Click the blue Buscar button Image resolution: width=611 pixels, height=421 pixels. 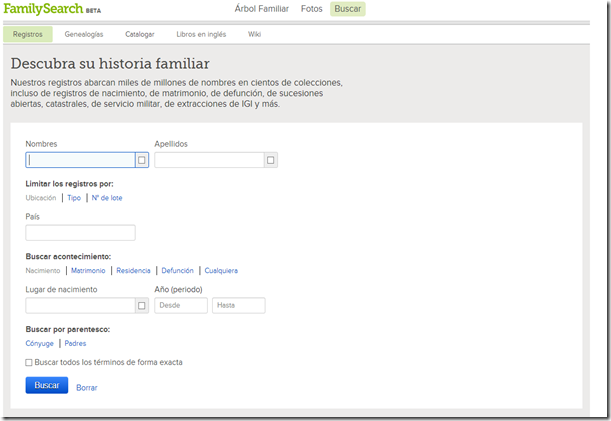pos(47,385)
